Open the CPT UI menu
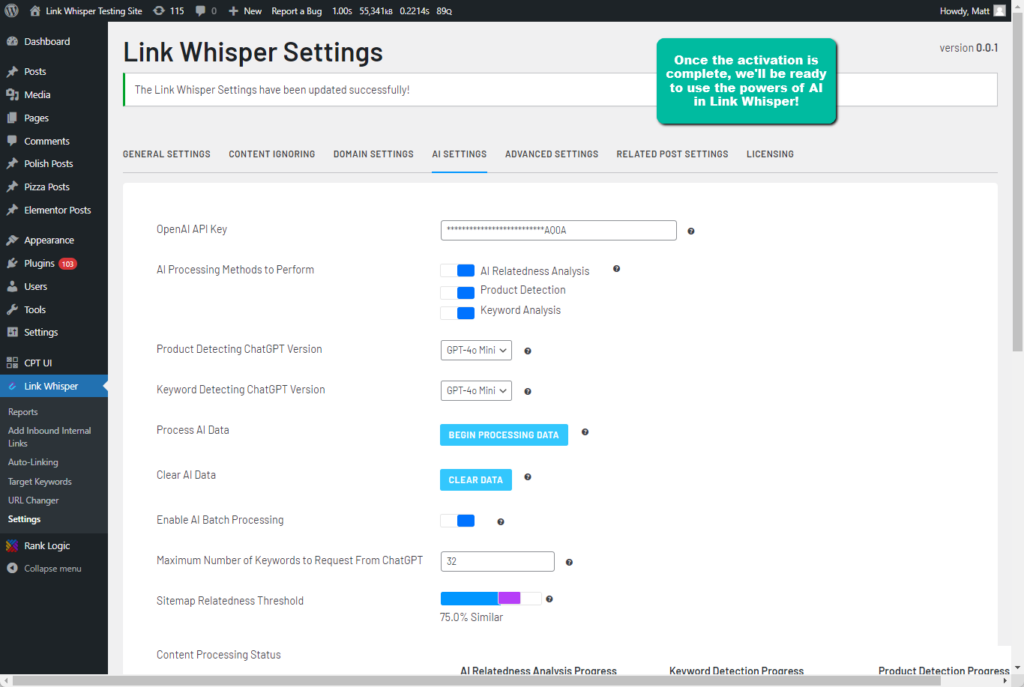1024x687 pixels. 54,362
